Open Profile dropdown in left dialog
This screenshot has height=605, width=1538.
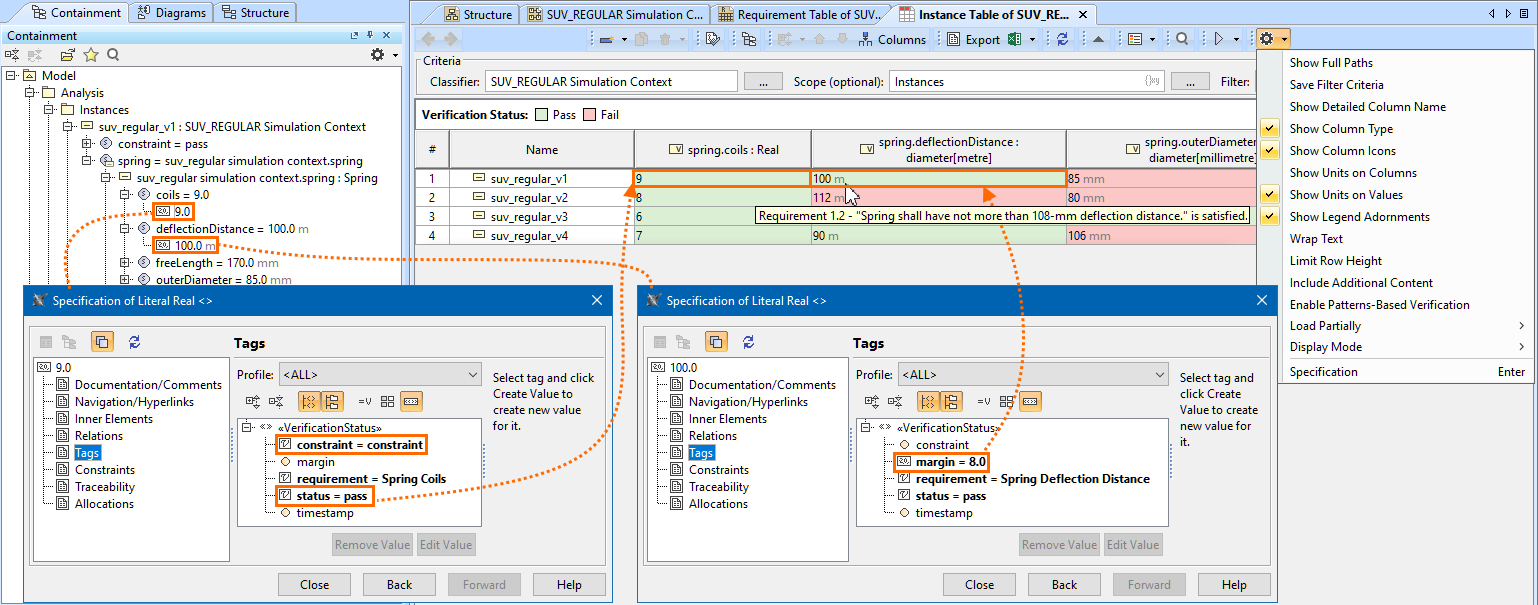coord(380,375)
